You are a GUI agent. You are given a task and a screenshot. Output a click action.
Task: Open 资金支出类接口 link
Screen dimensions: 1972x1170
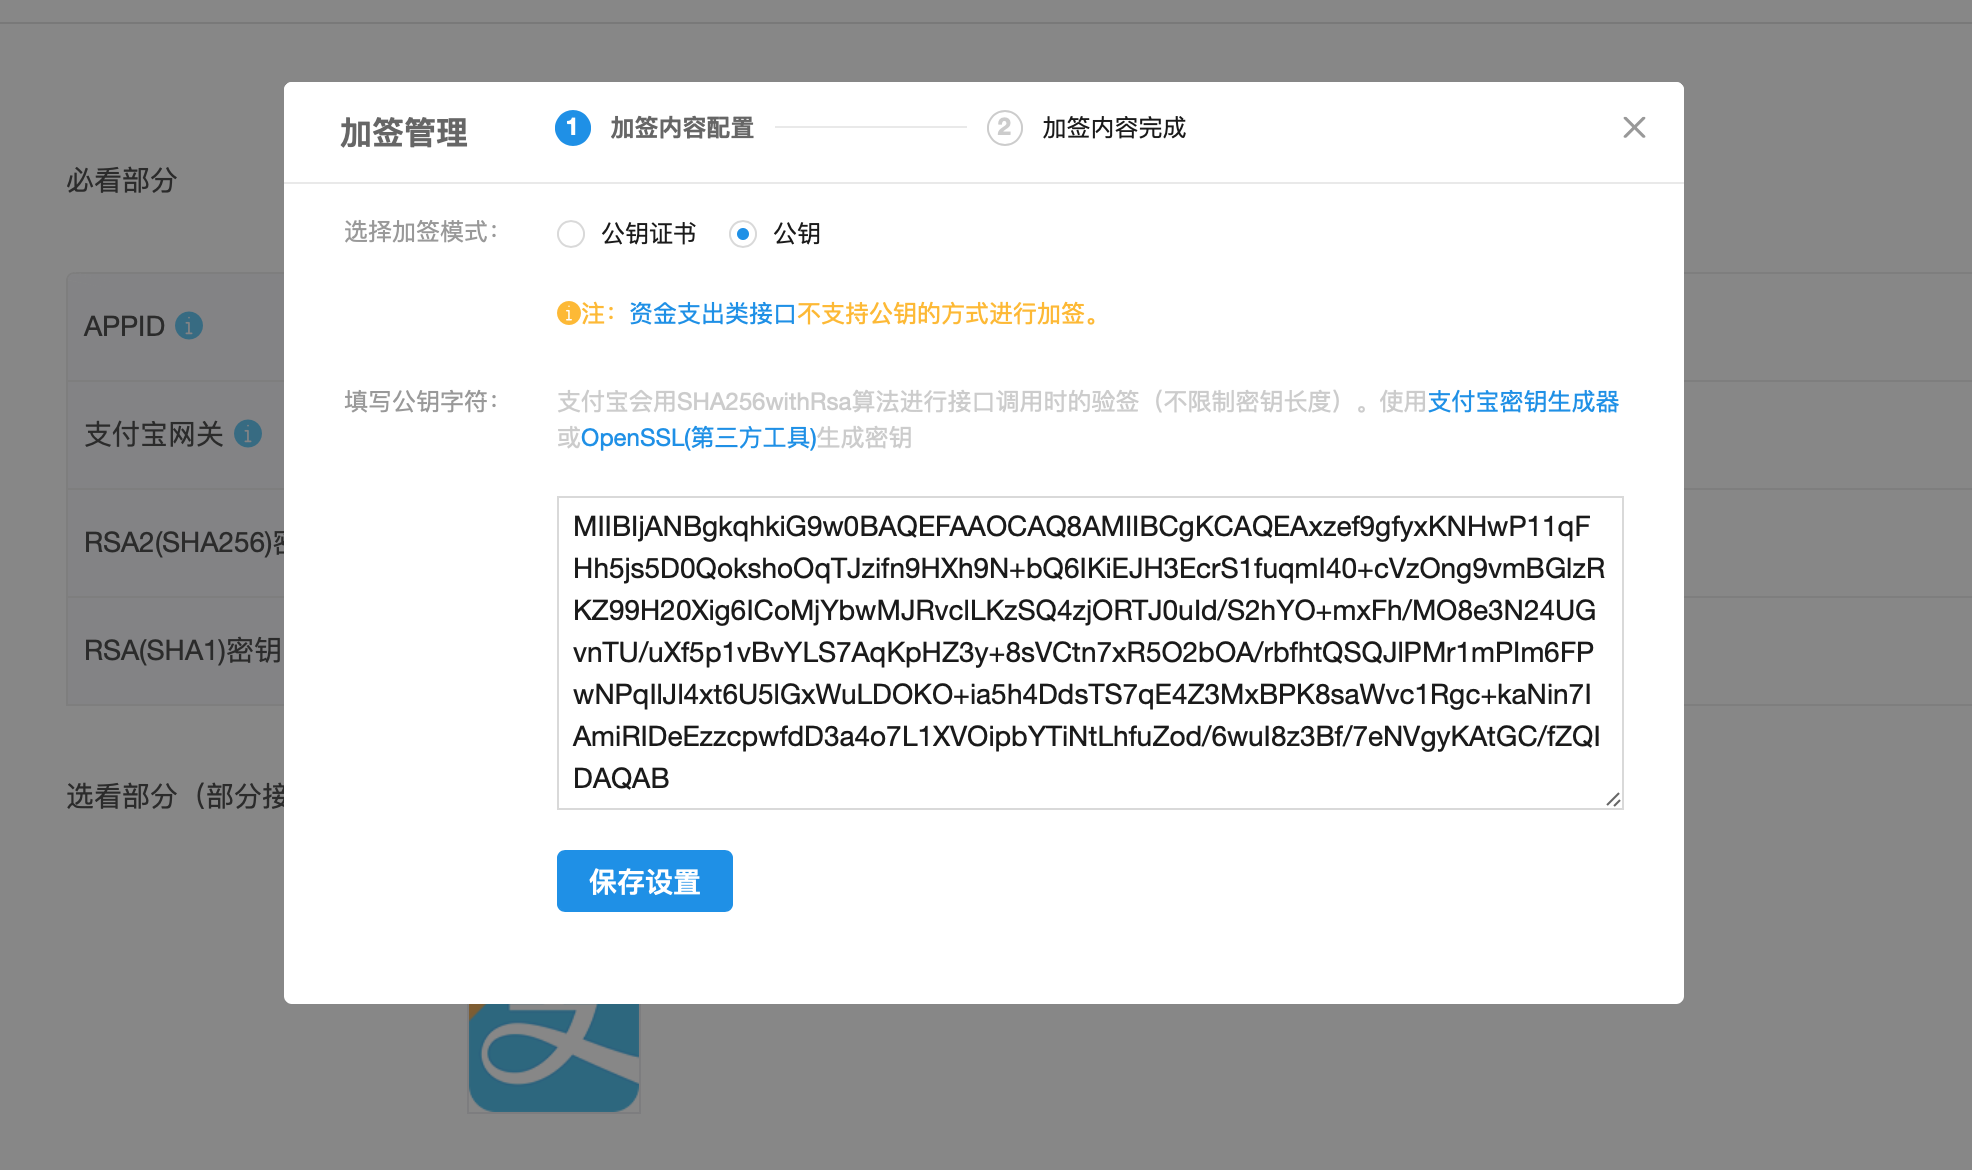point(712,314)
